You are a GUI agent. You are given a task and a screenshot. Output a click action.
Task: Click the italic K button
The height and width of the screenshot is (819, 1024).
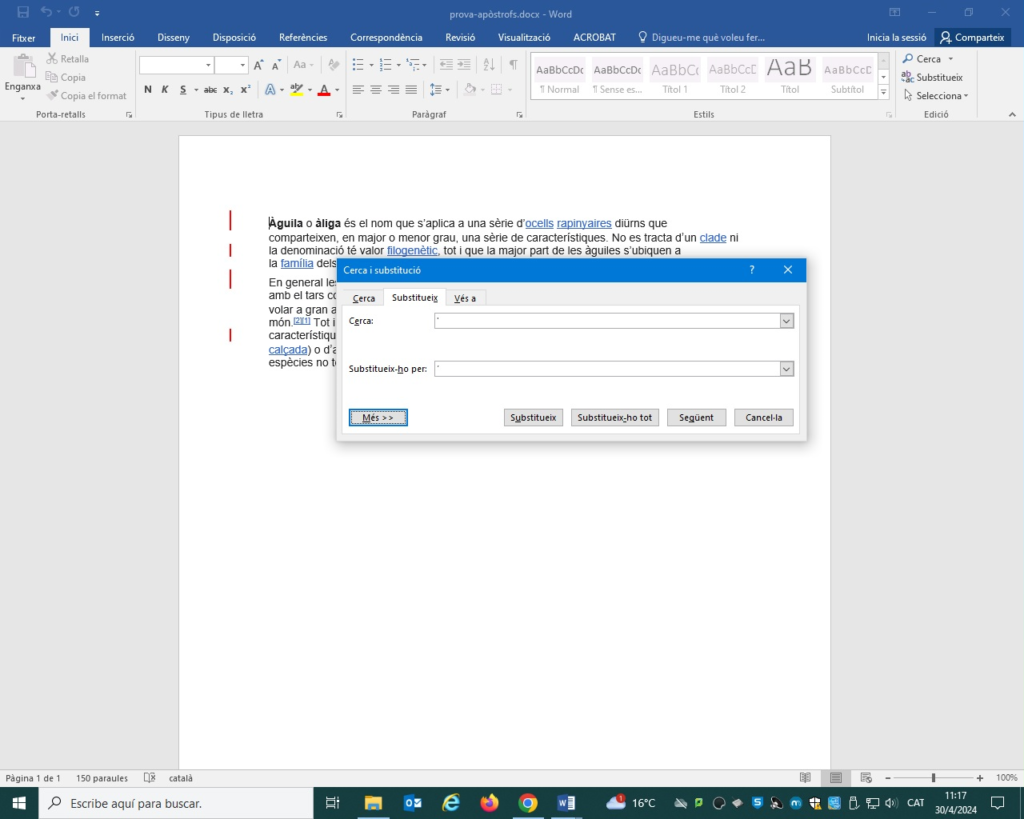tap(165, 90)
